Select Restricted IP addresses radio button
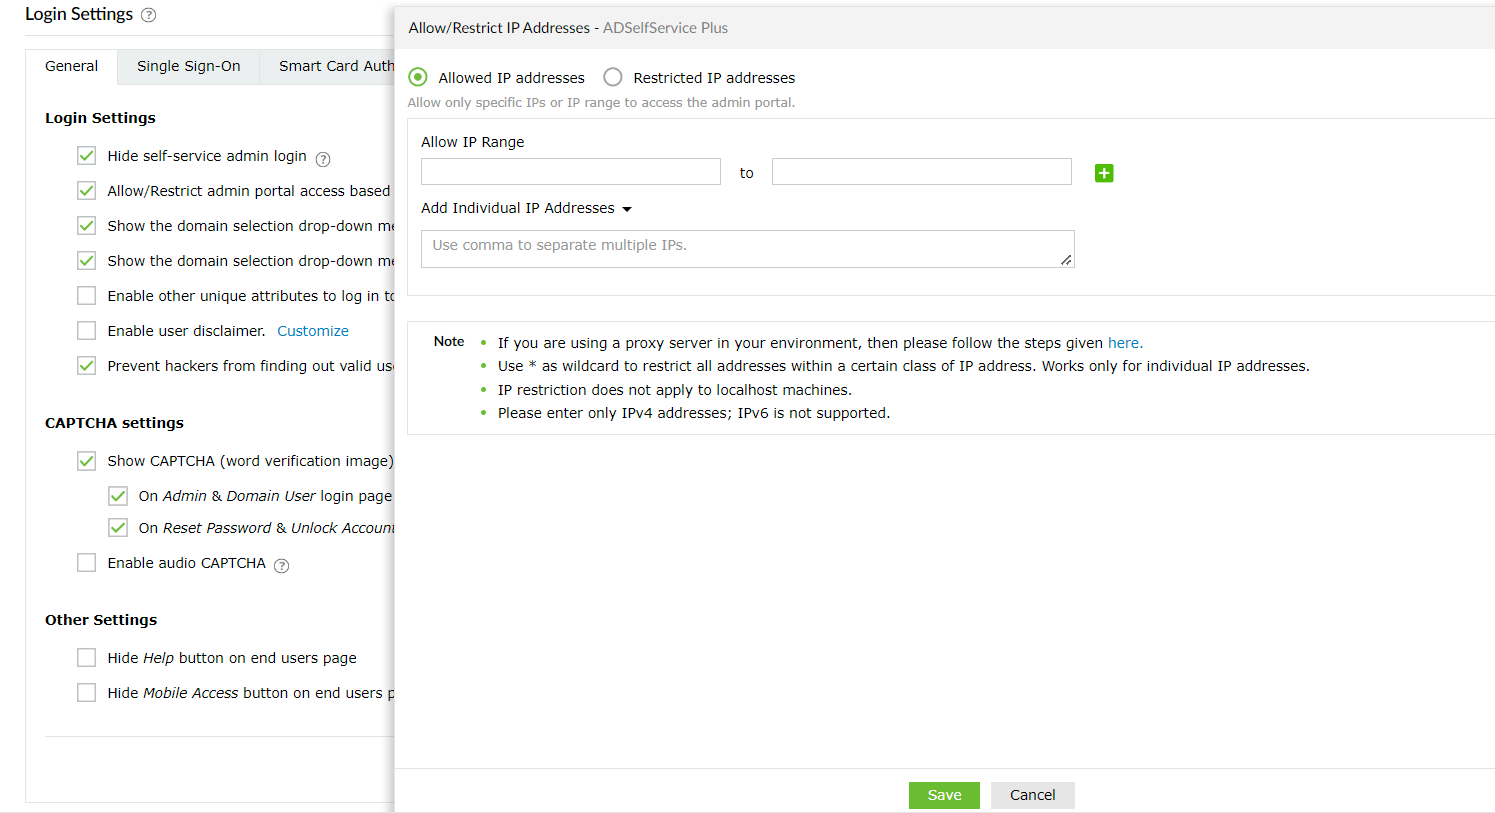This screenshot has width=1495, height=813. 613,77
